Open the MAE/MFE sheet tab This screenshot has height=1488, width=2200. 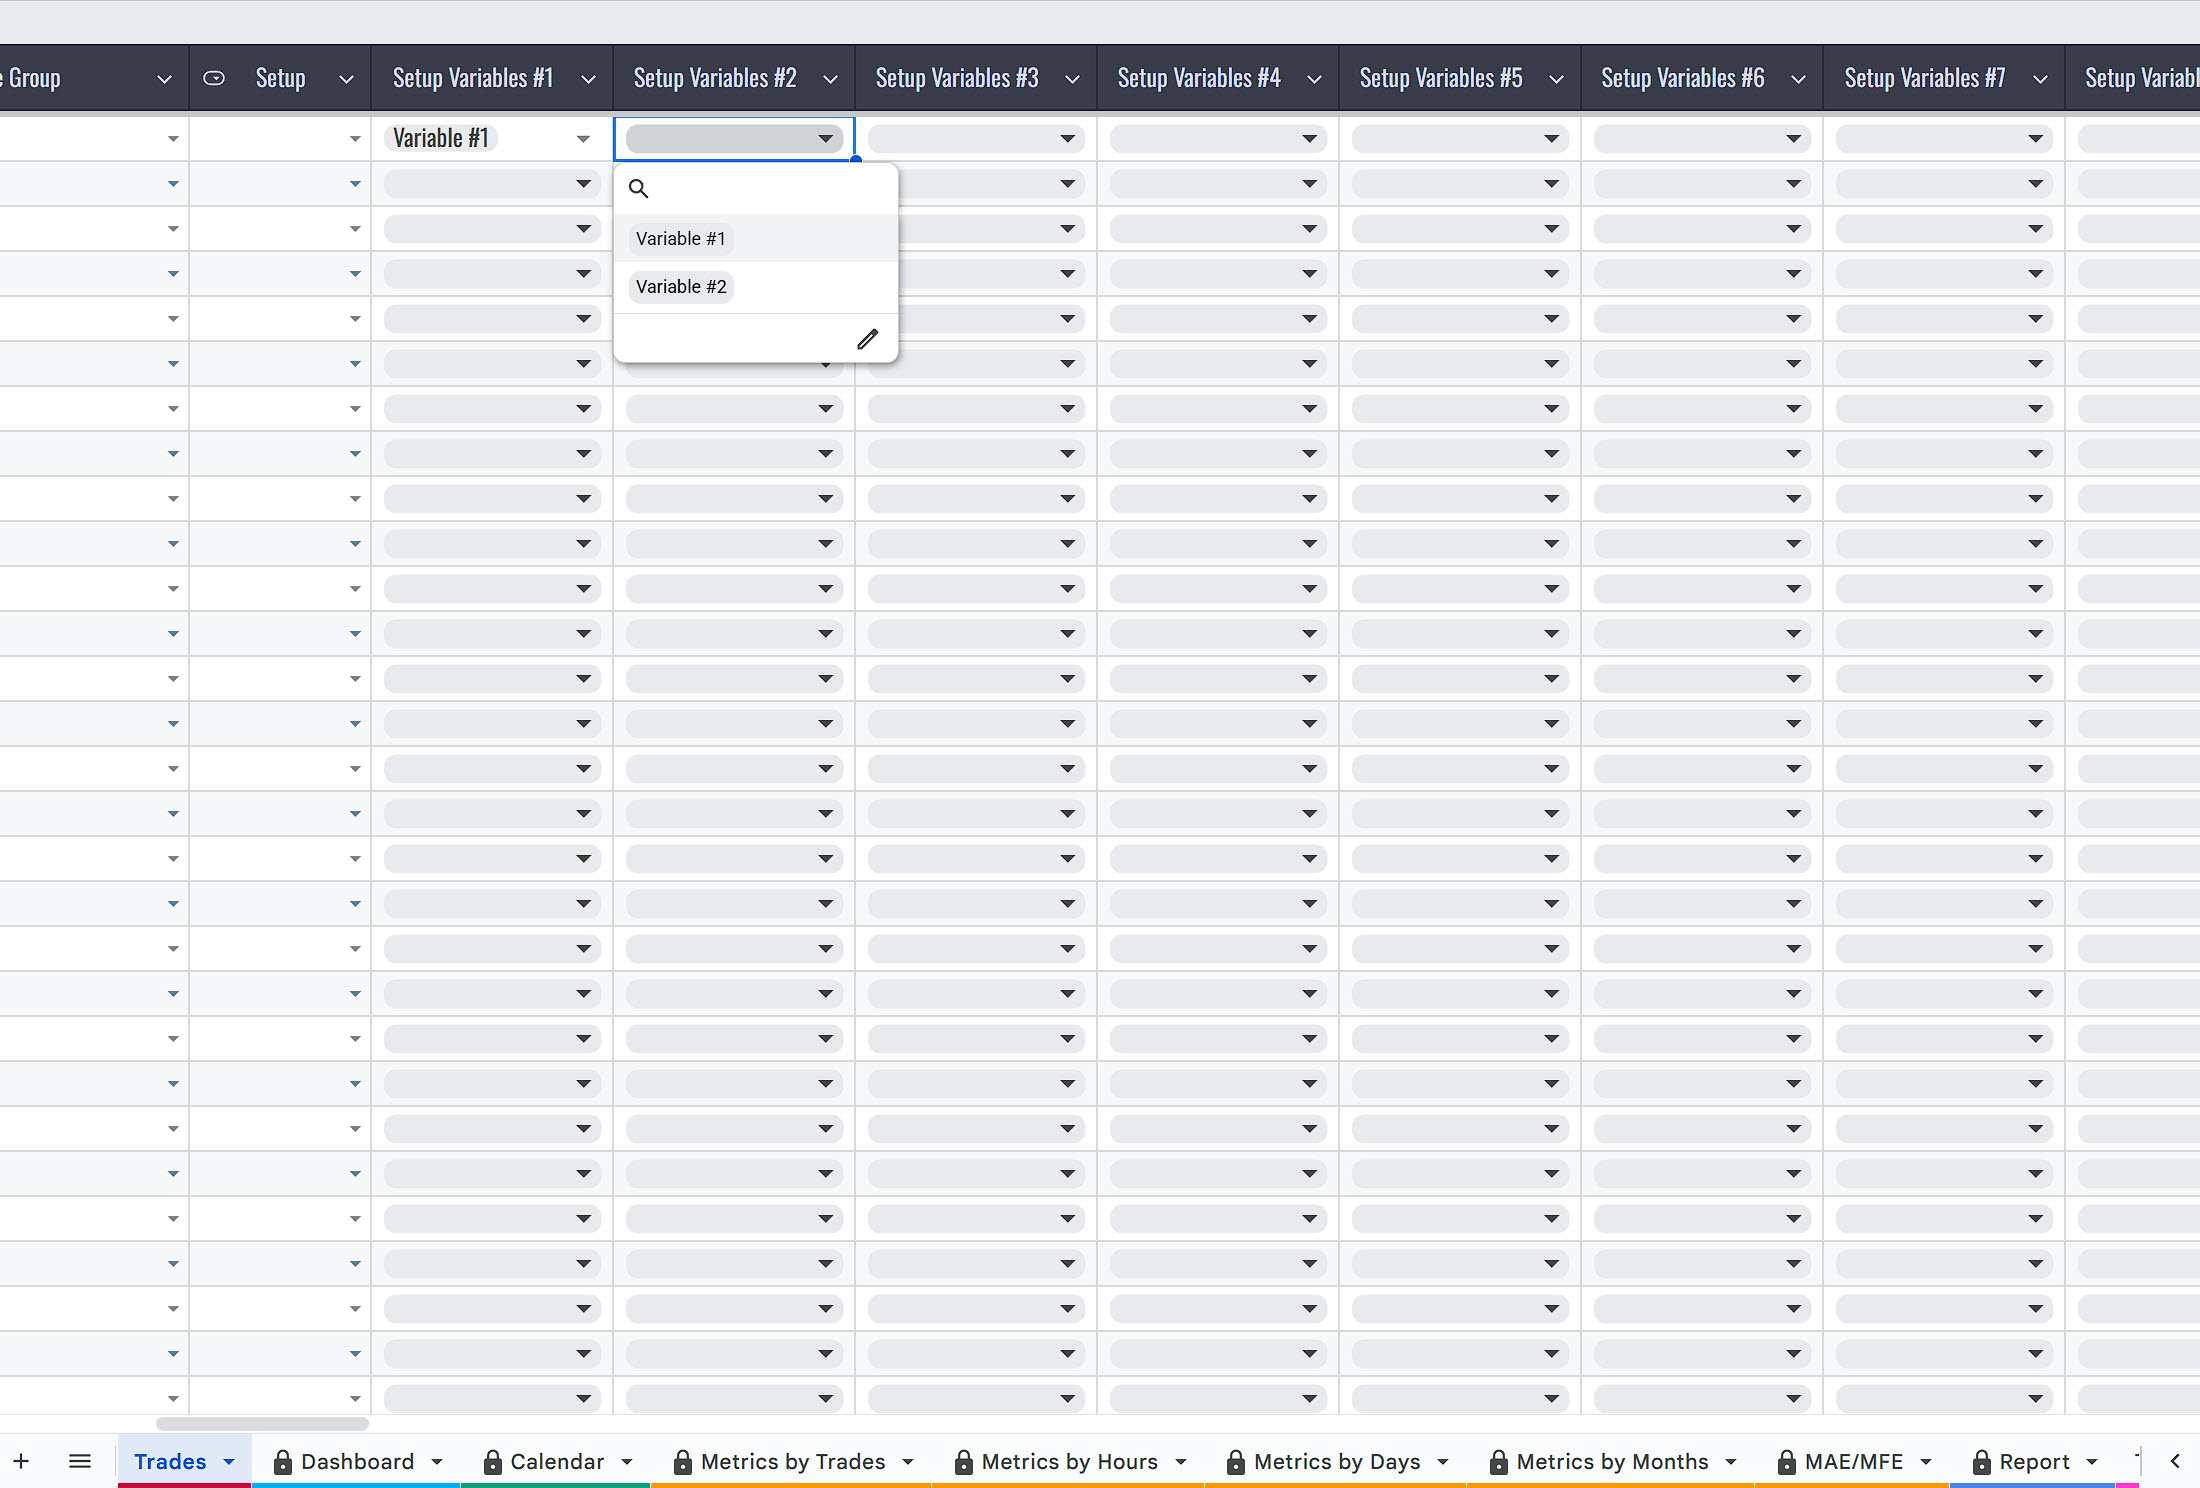(1853, 1462)
